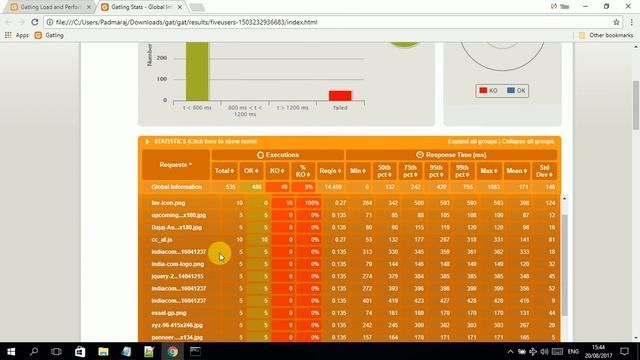Sort by the Std Dev column header

click(x=544, y=171)
